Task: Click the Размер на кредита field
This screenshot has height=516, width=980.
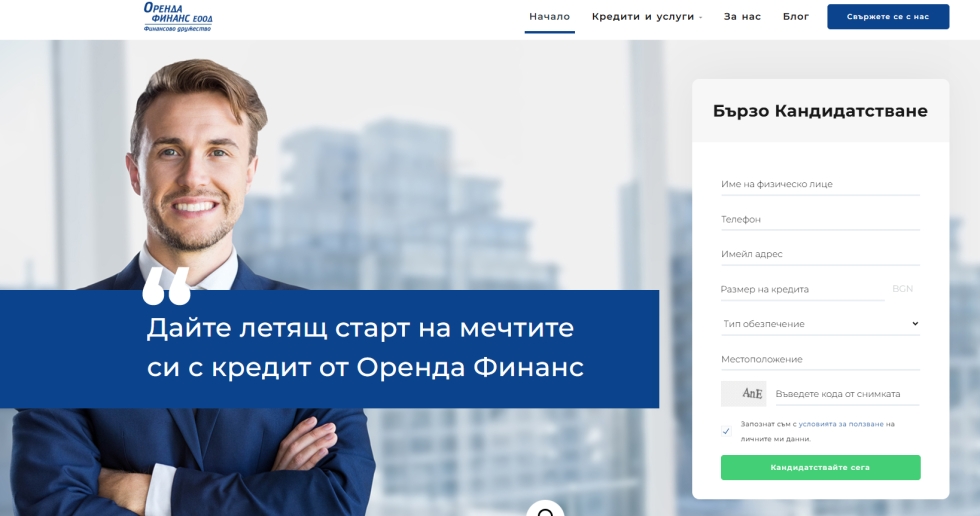Action: pyautogui.click(x=802, y=289)
